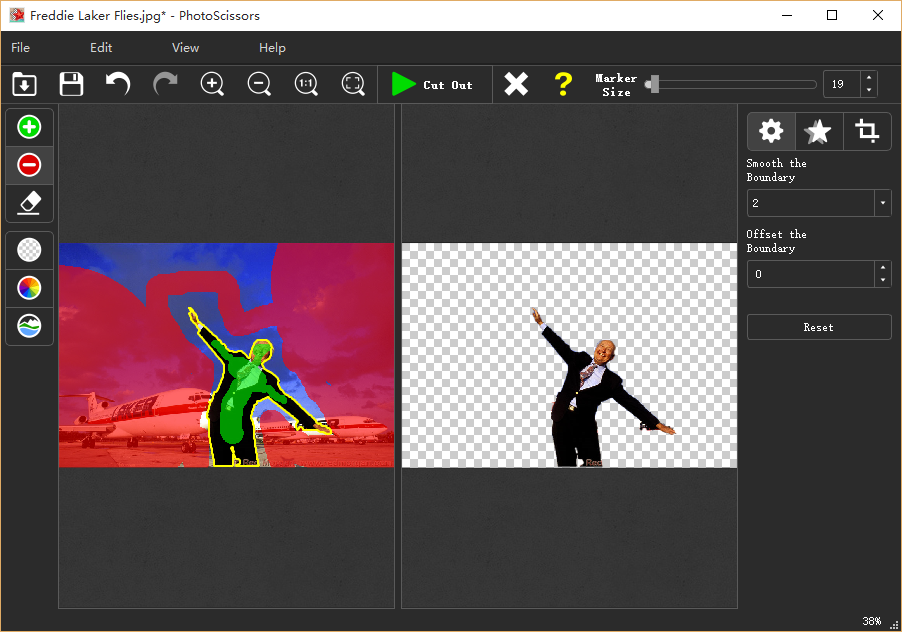This screenshot has width=902, height=632.
Task: Expand the Smooth the Boundary dropdown
Action: 882,203
